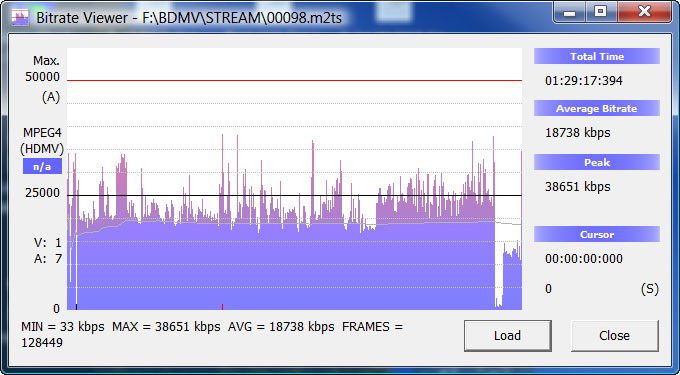Toggle the (A) scale mode label

coord(51,97)
